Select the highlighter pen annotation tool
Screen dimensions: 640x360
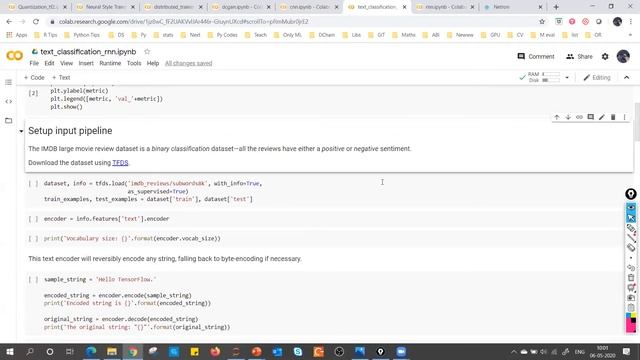(x=631, y=228)
